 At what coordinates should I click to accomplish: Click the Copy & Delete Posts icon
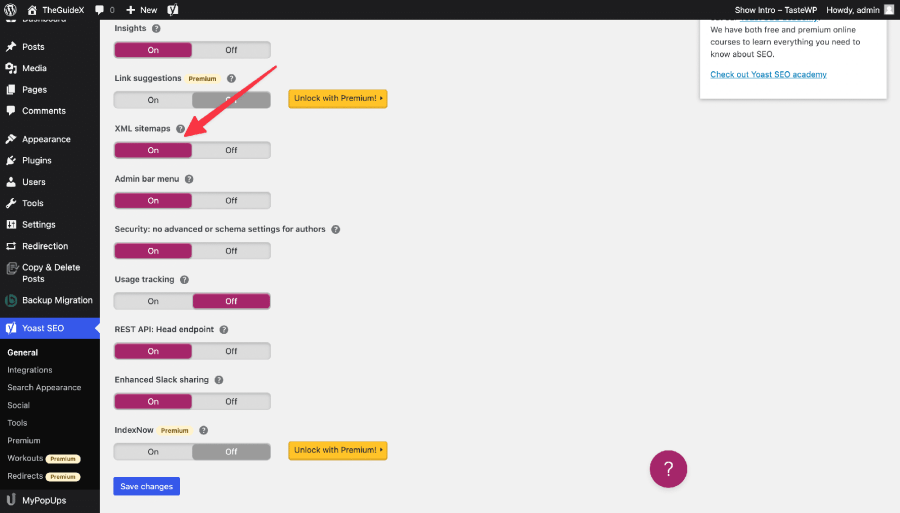pyautogui.click(x=11, y=268)
